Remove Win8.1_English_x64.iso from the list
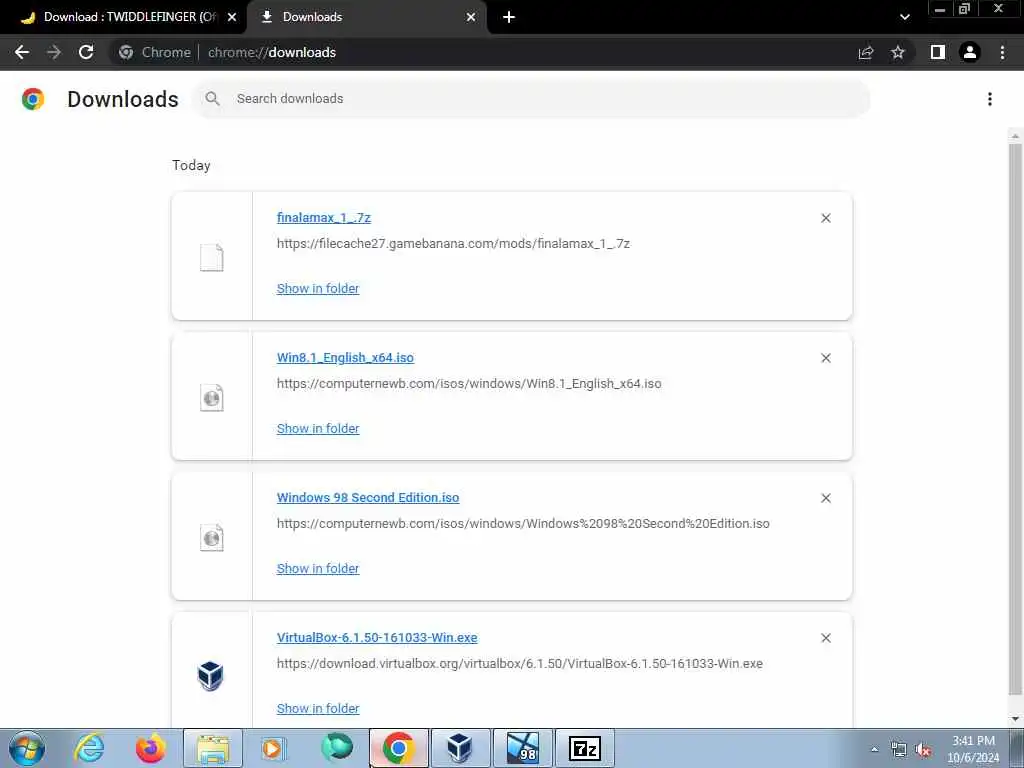Screen dimensions: 1024x768 coord(826,358)
